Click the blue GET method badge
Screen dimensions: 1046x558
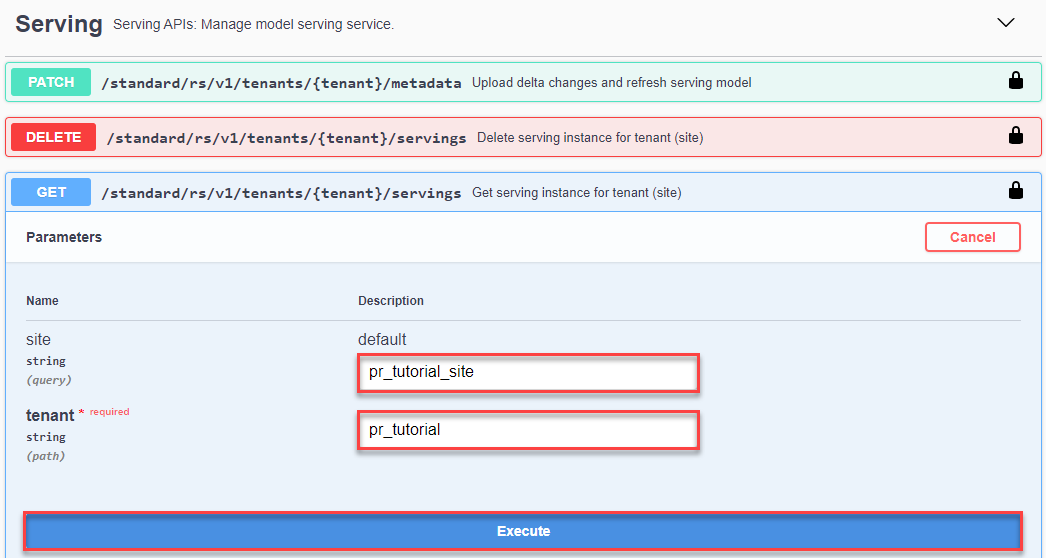click(51, 192)
